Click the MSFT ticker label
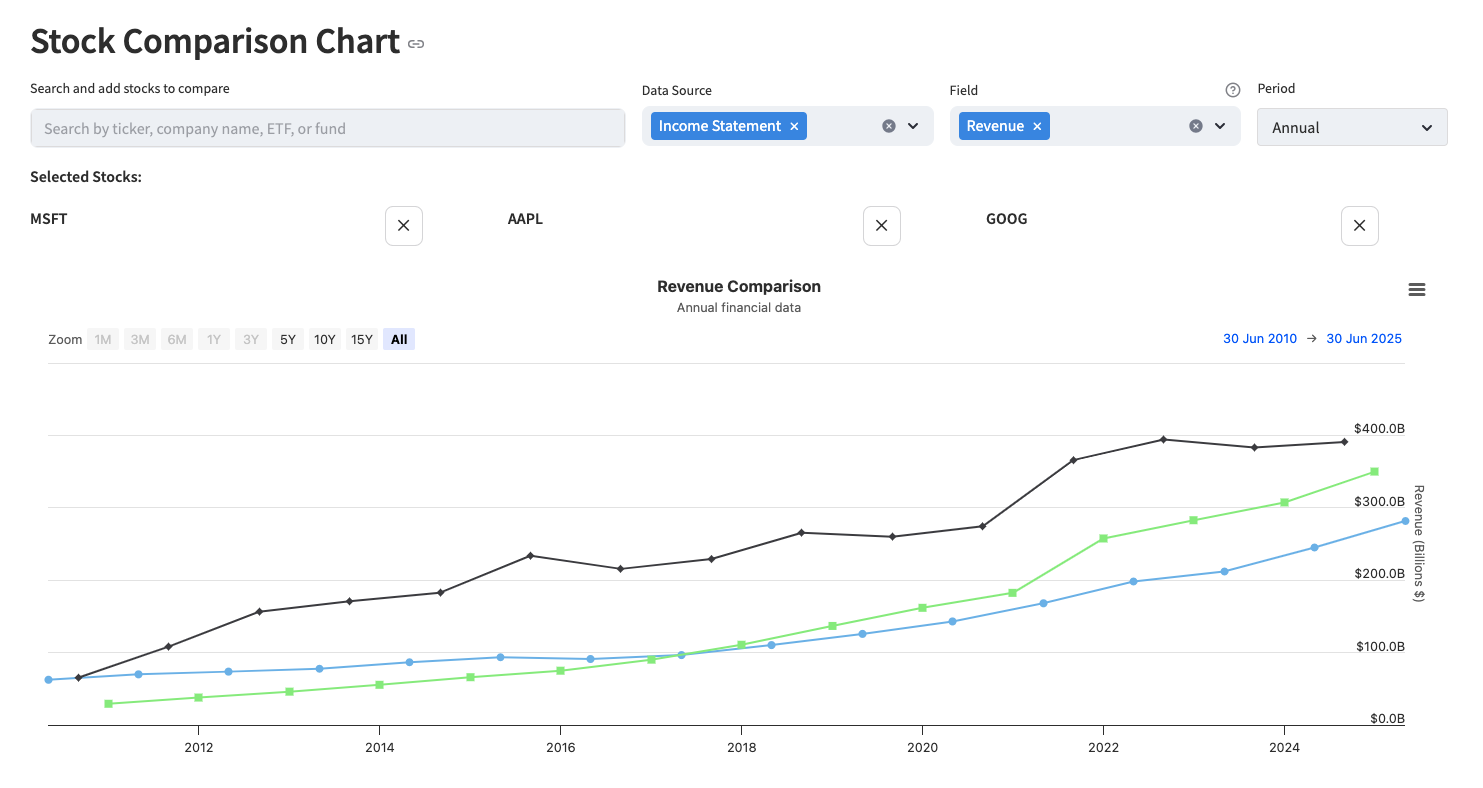The image size is (1483, 788). point(49,219)
